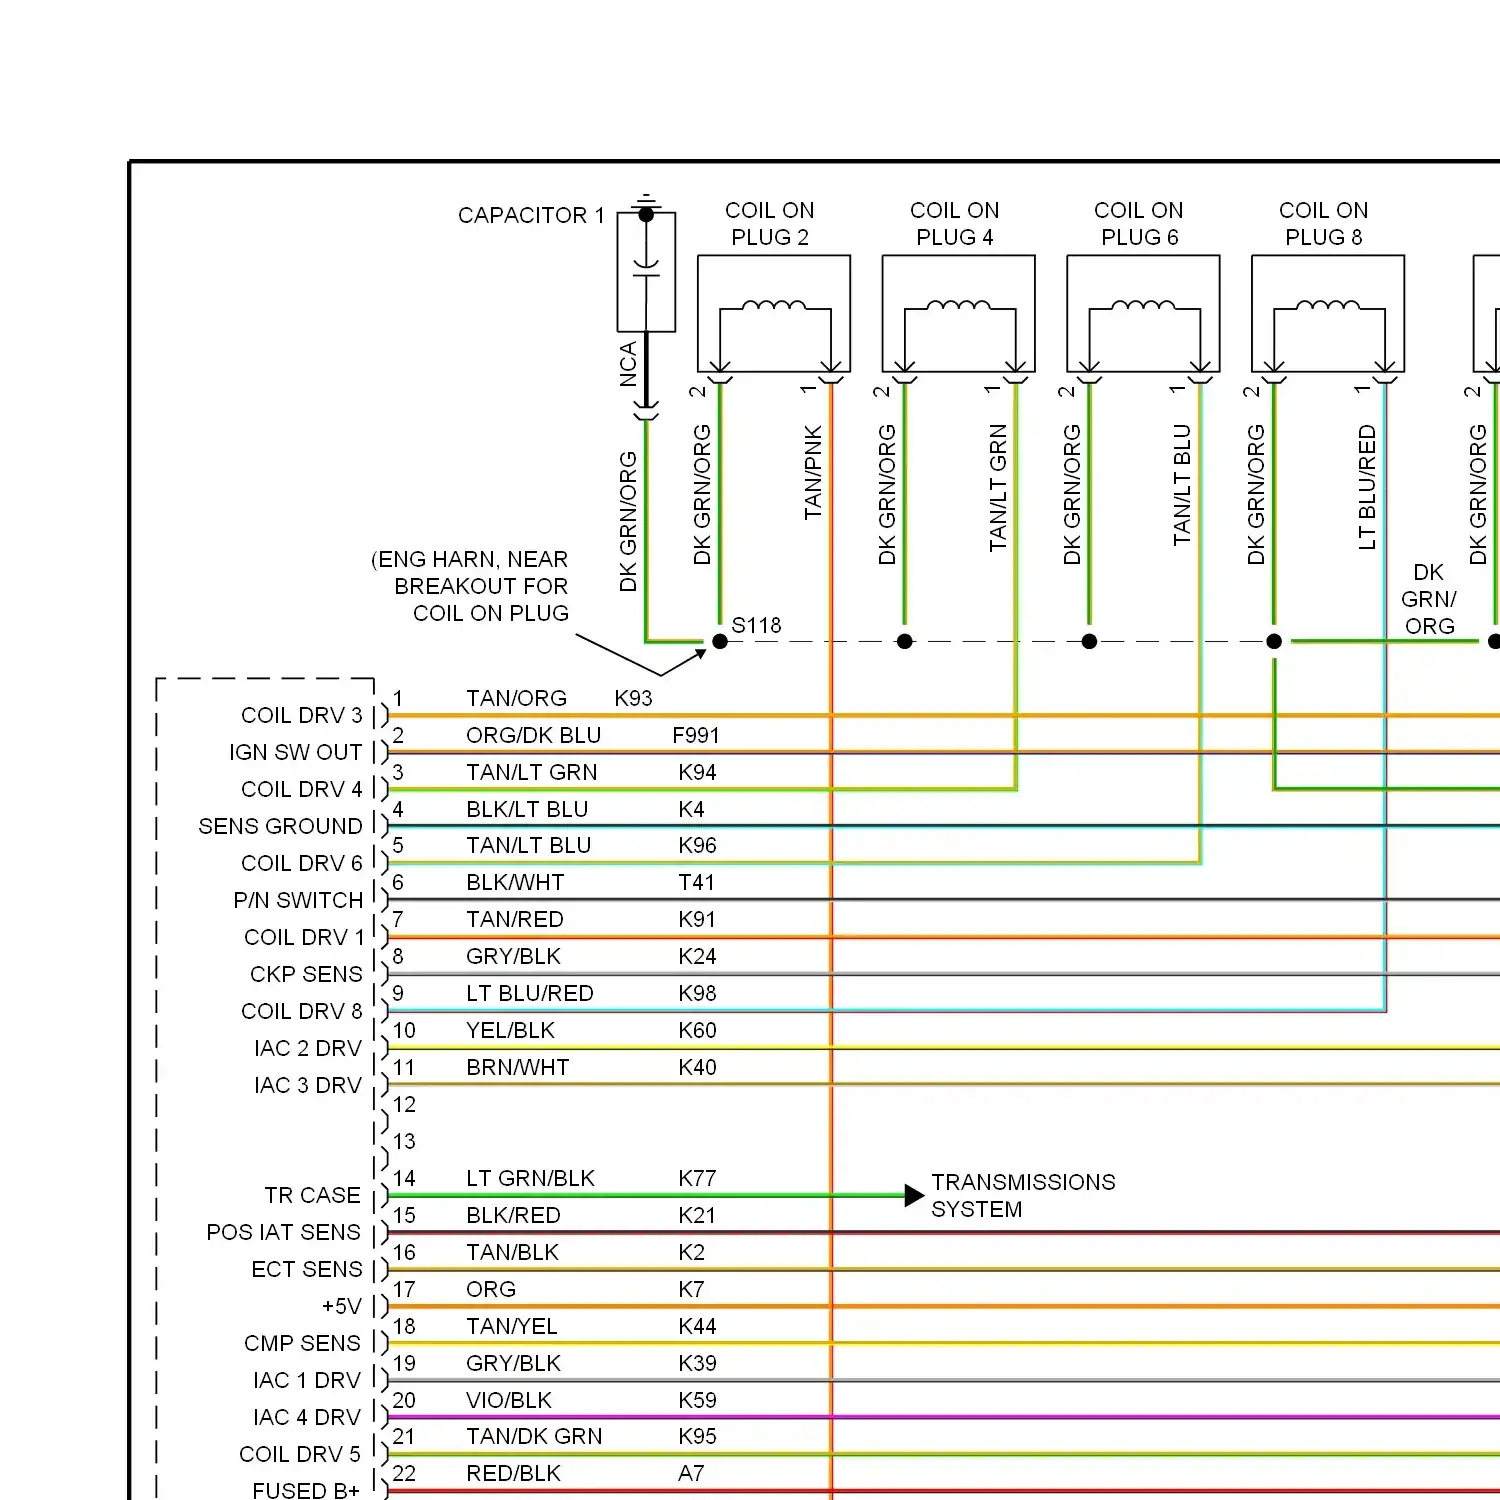Screen dimensions: 1500x1500
Task: Click the VIO/BLK wire color text
Action: point(508,1400)
